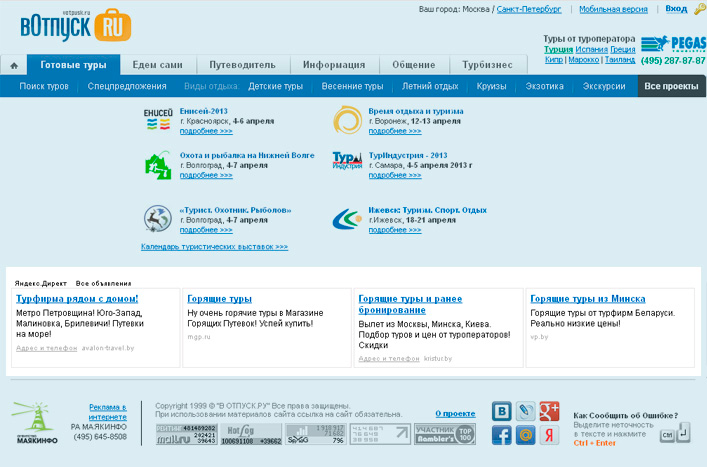
Task: Click the SpyLOG counter badge
Action: tap(316, 434)
